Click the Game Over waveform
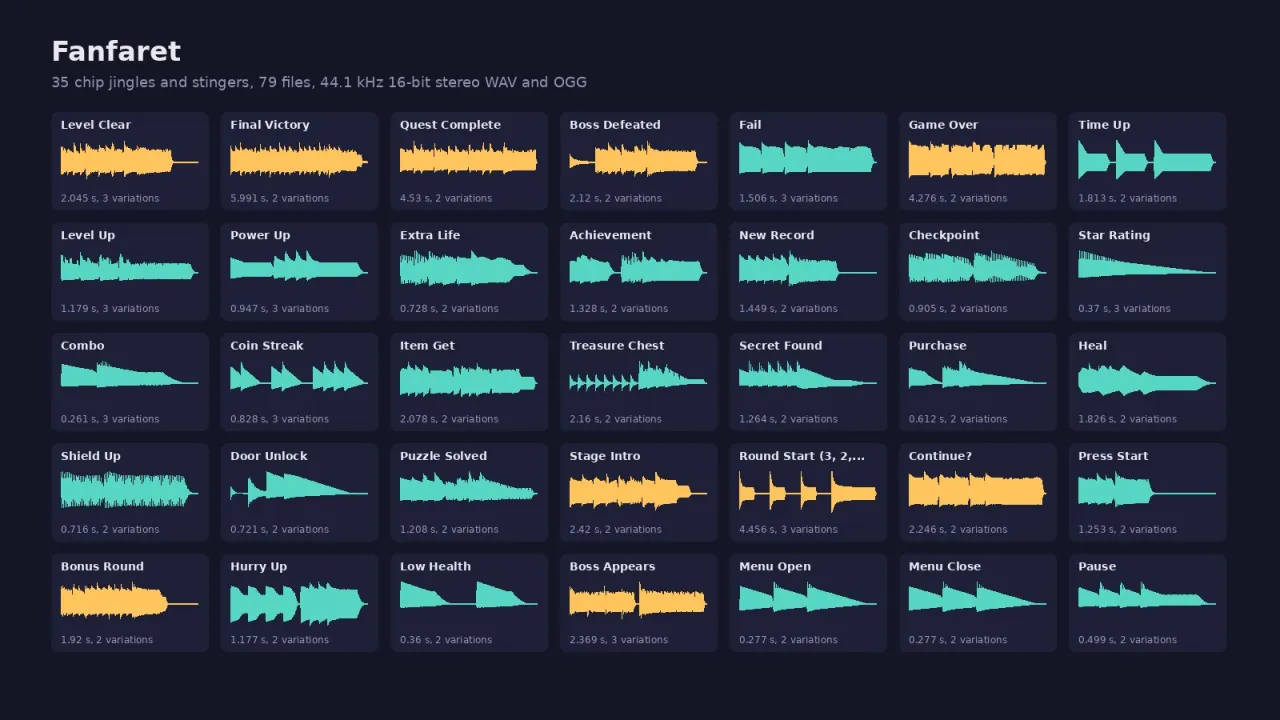This screenshot has width=1280, height=720. (977, 161)
